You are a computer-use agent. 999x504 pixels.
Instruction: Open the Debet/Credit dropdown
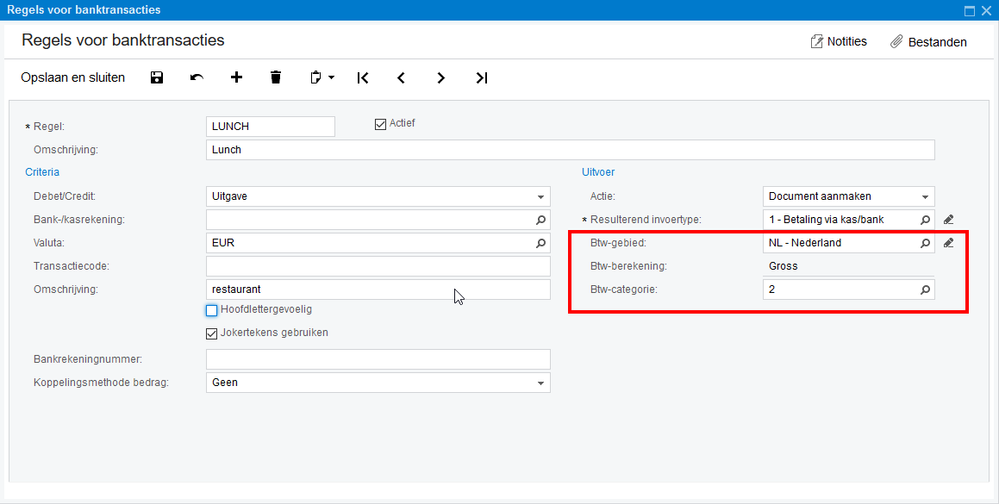tap(541, 197)
